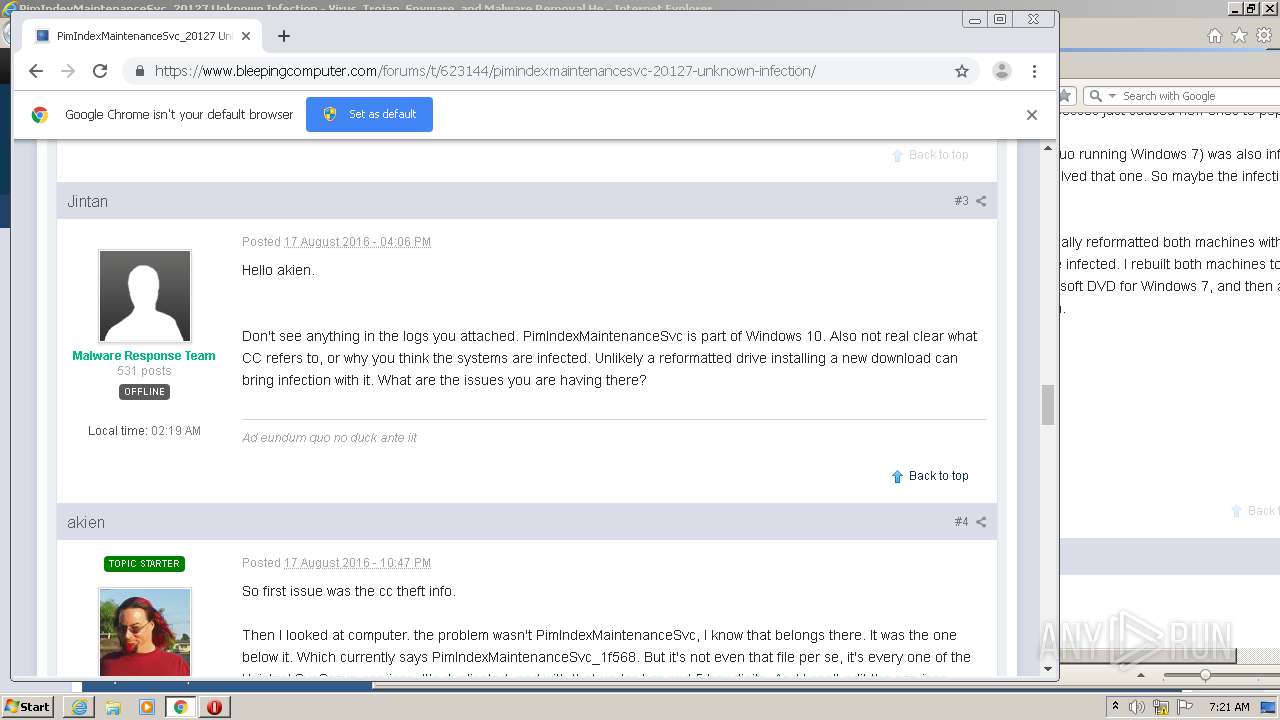
Task: Click the bookmark star beside background search box
Action: 1065,96
